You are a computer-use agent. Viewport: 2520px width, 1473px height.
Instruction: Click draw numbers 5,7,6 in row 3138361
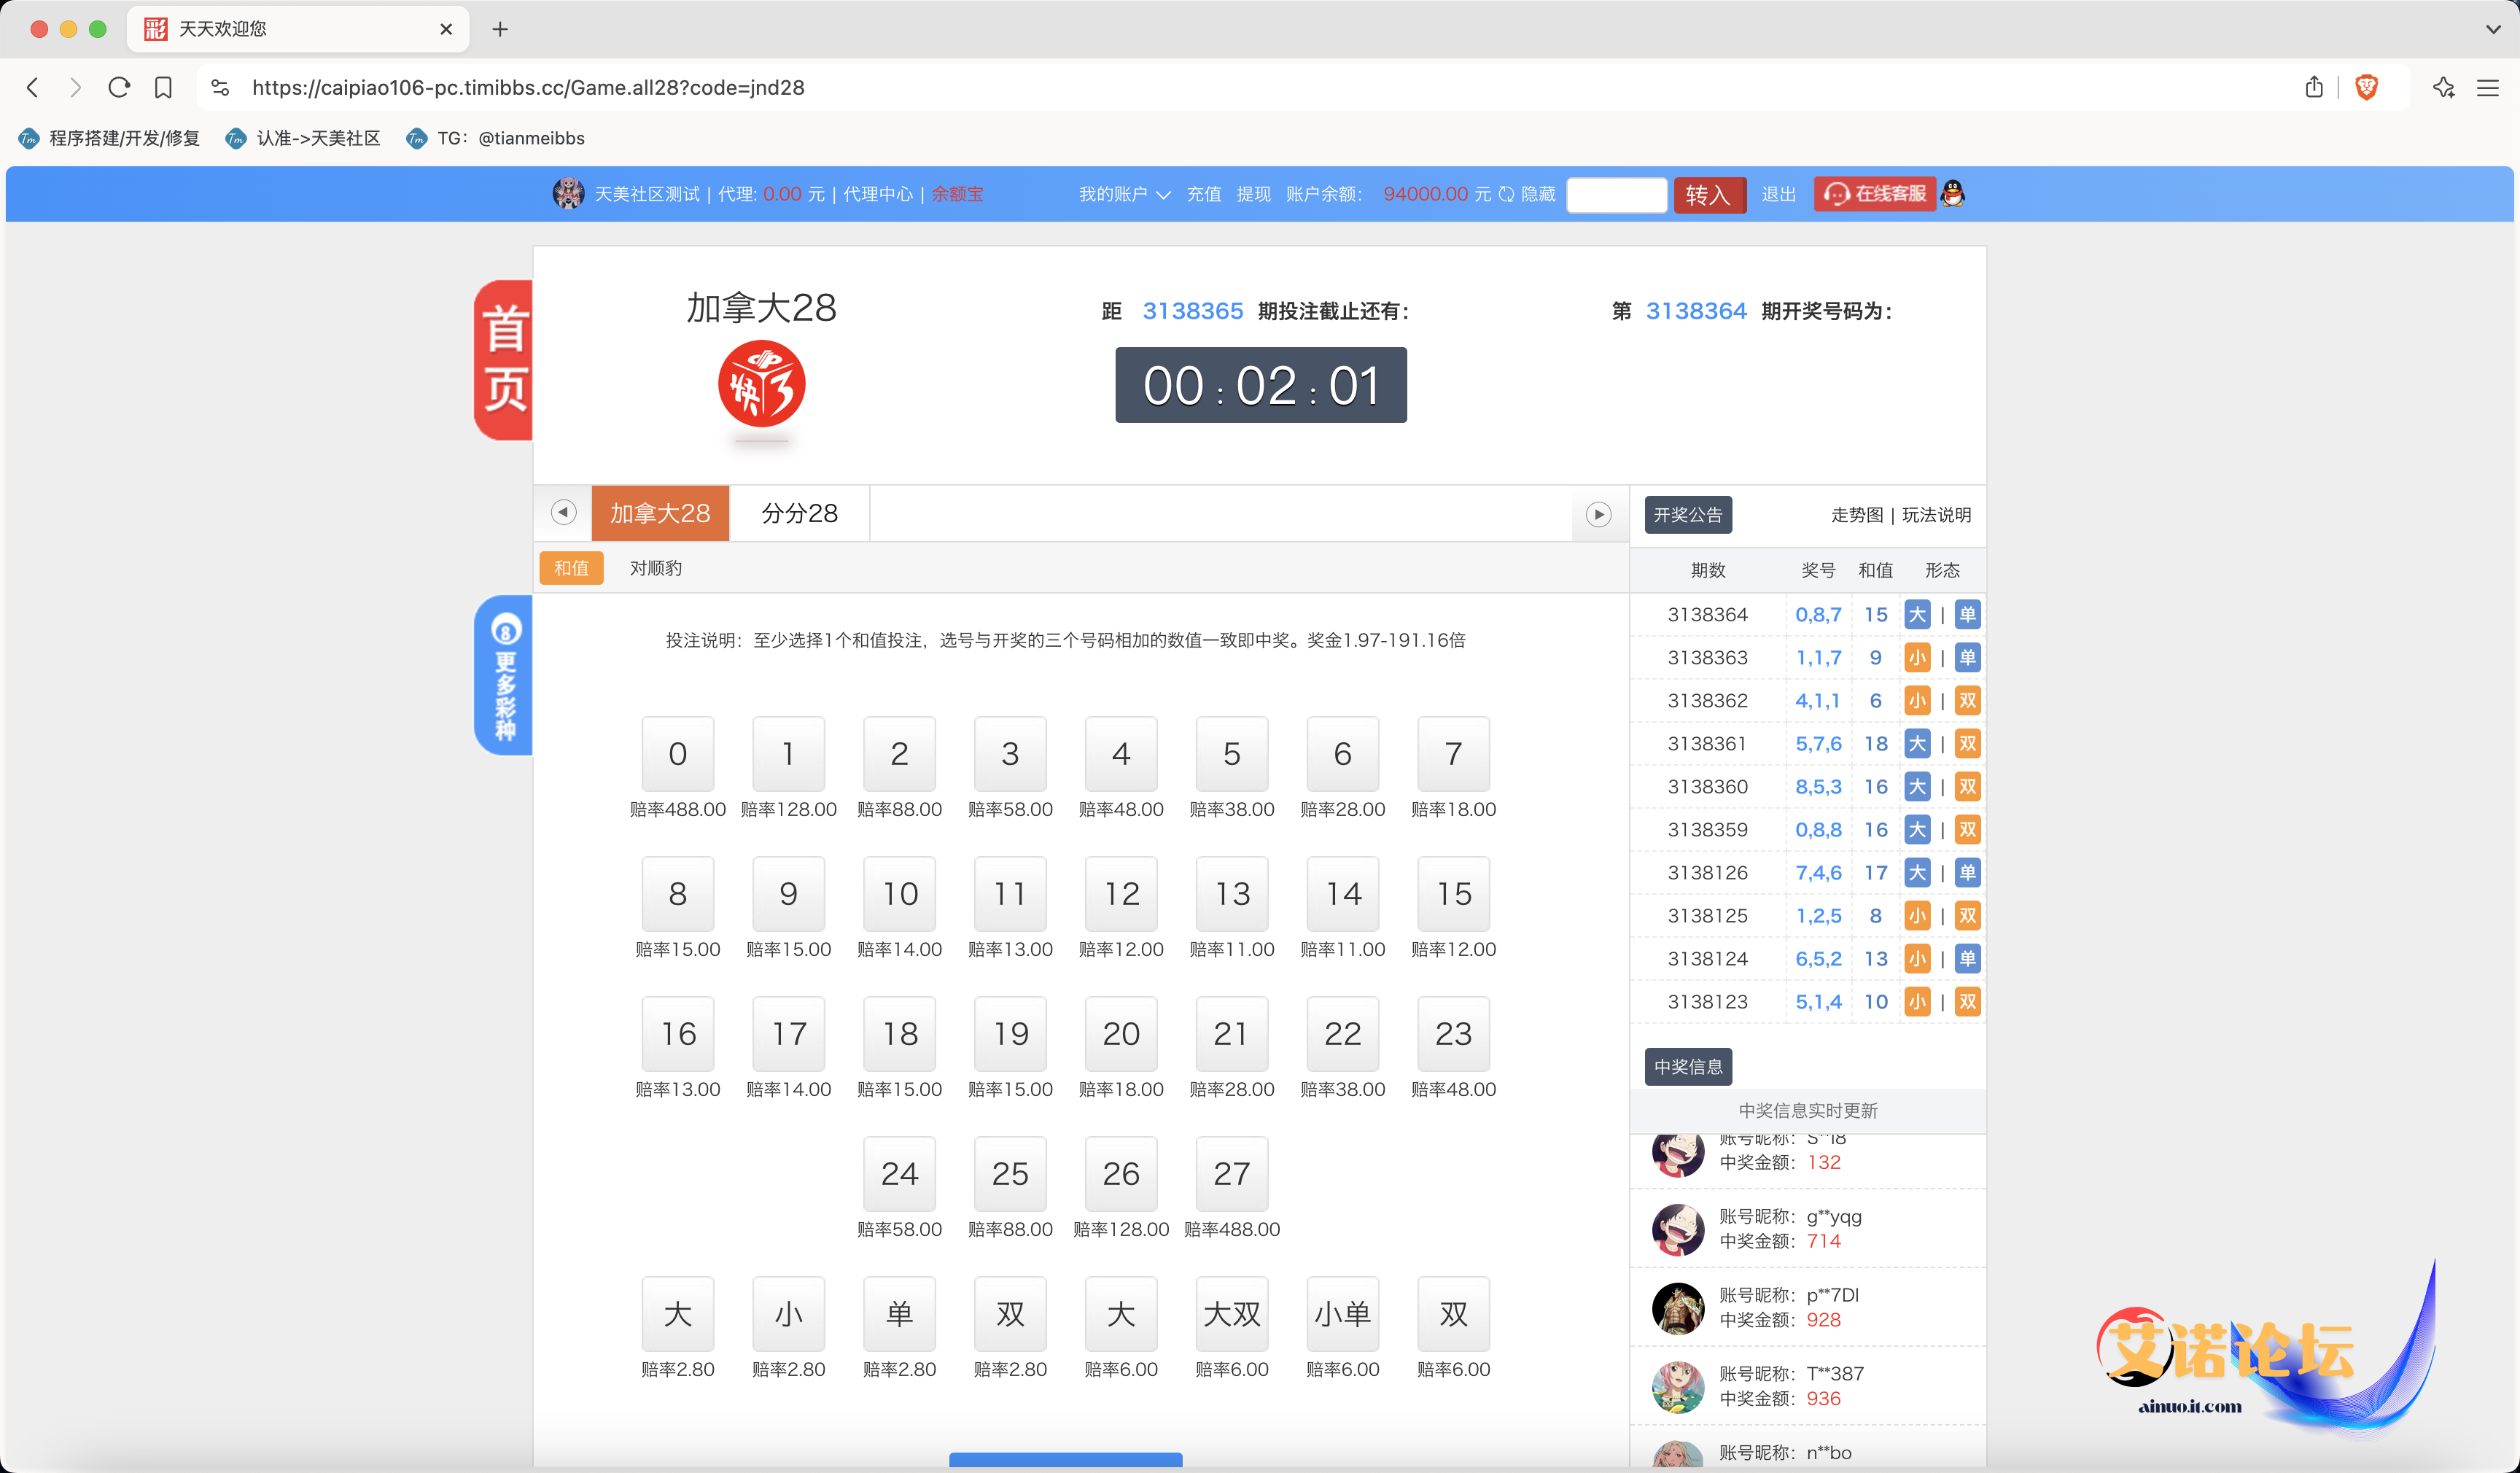point(1818,744)
